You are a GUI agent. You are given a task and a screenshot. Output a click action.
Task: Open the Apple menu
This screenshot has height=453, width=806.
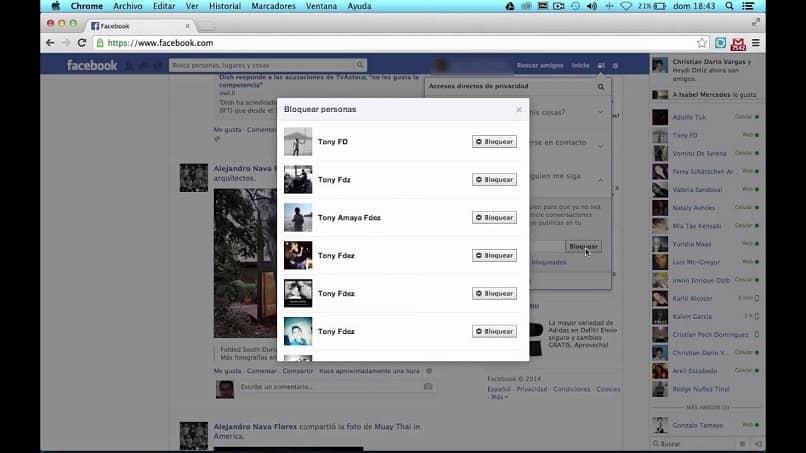[56, 6]
